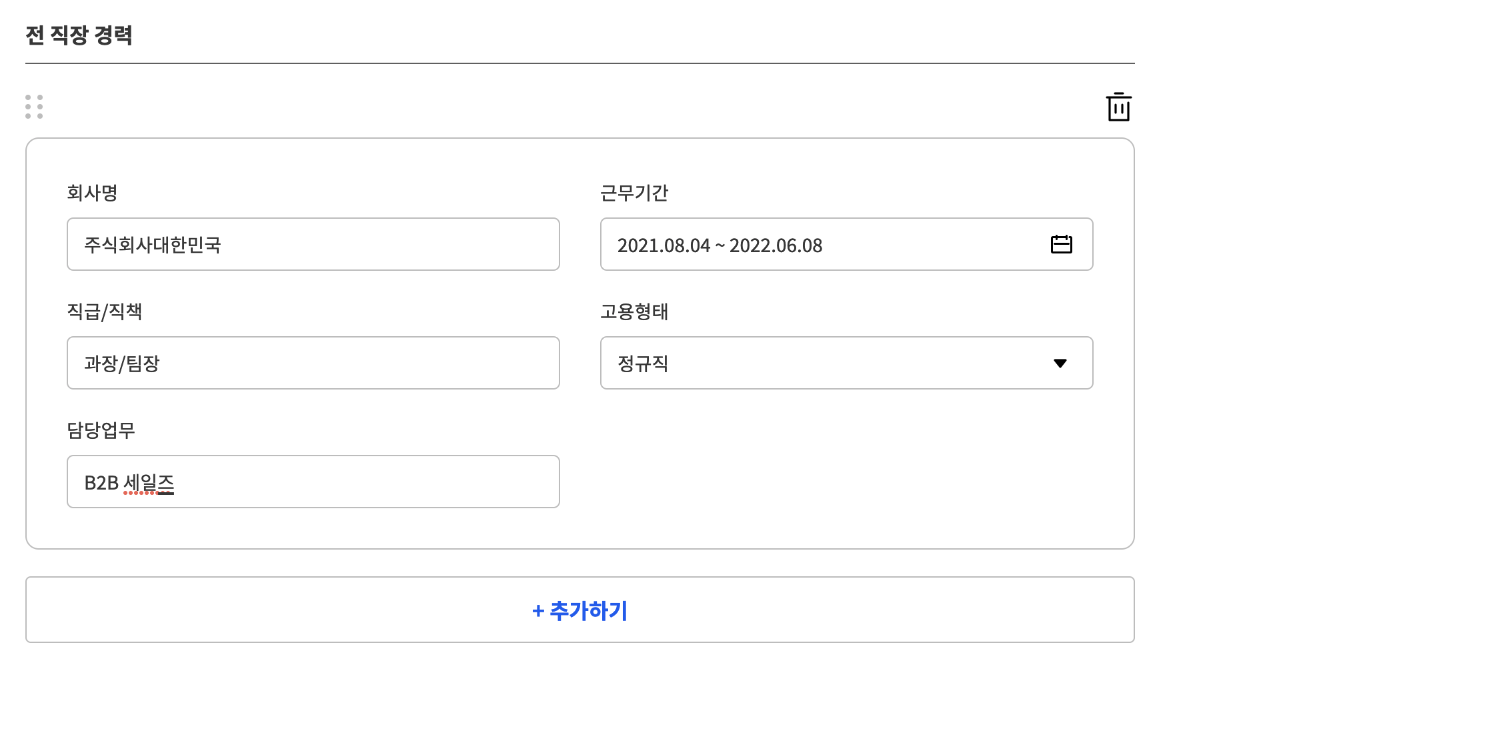Viewport: 1510px width, 736px height.
Task: Click the 직급/직책 label
Action: [105, 311]
